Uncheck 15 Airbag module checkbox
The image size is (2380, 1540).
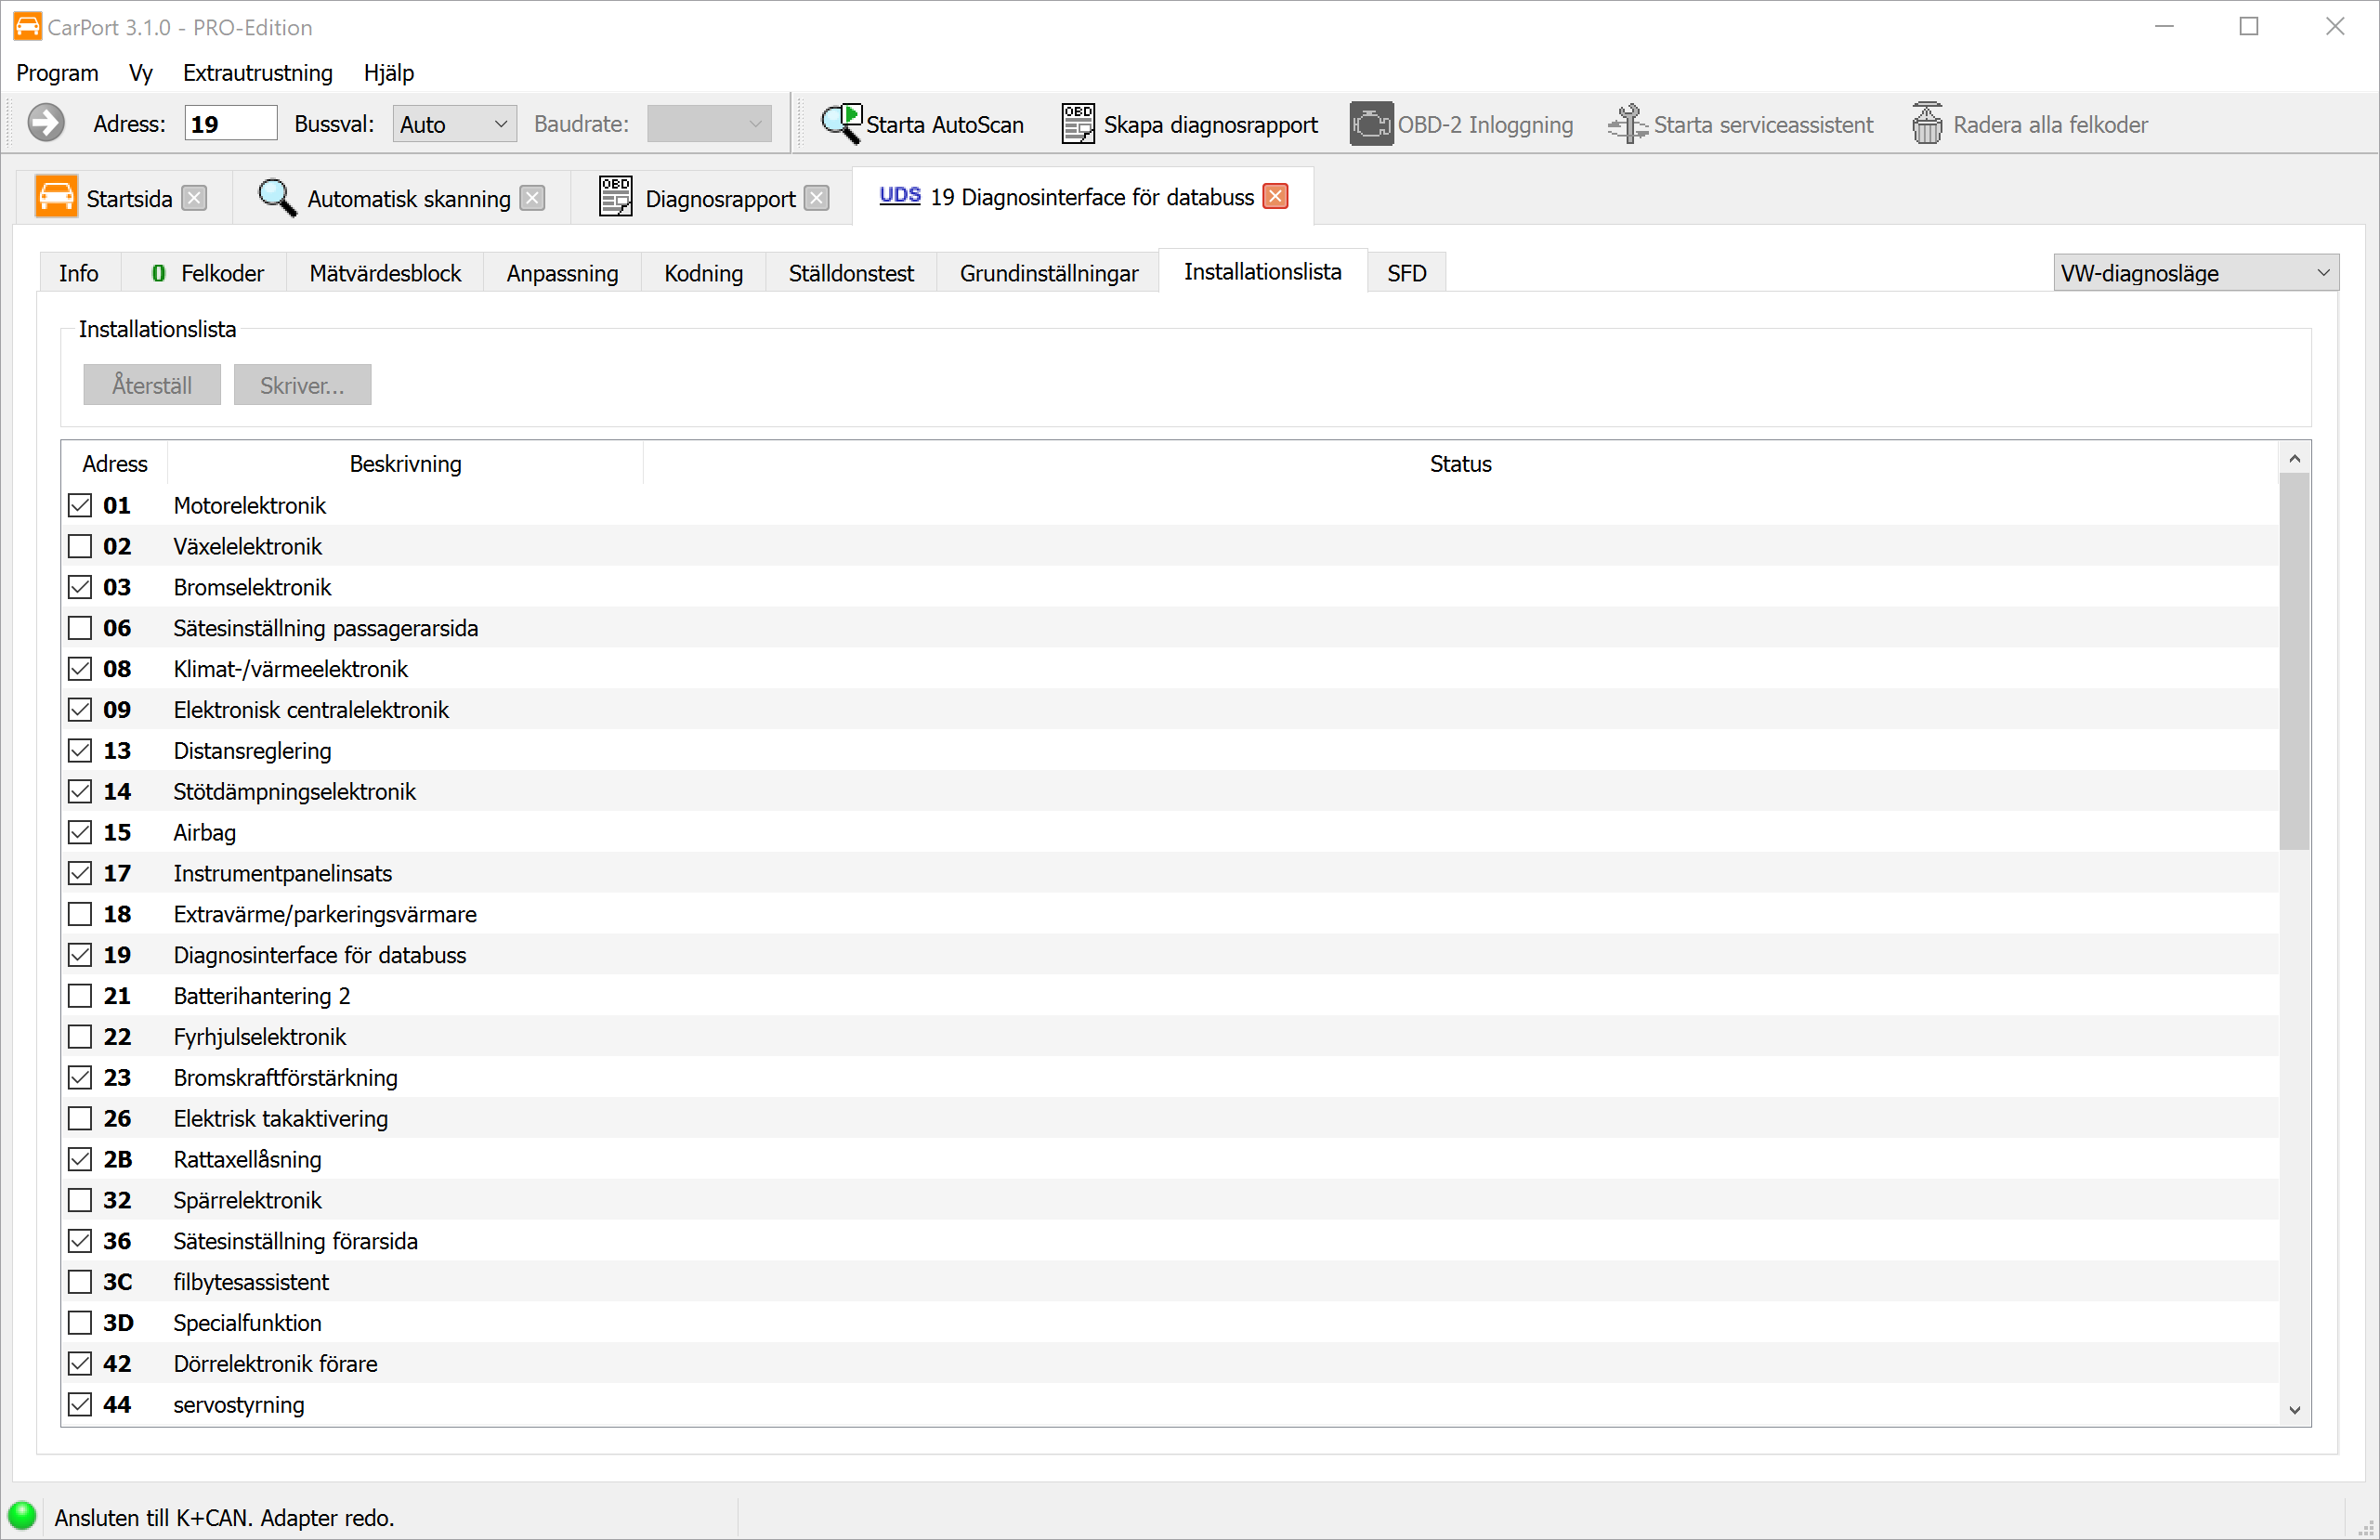pos(80,832)
